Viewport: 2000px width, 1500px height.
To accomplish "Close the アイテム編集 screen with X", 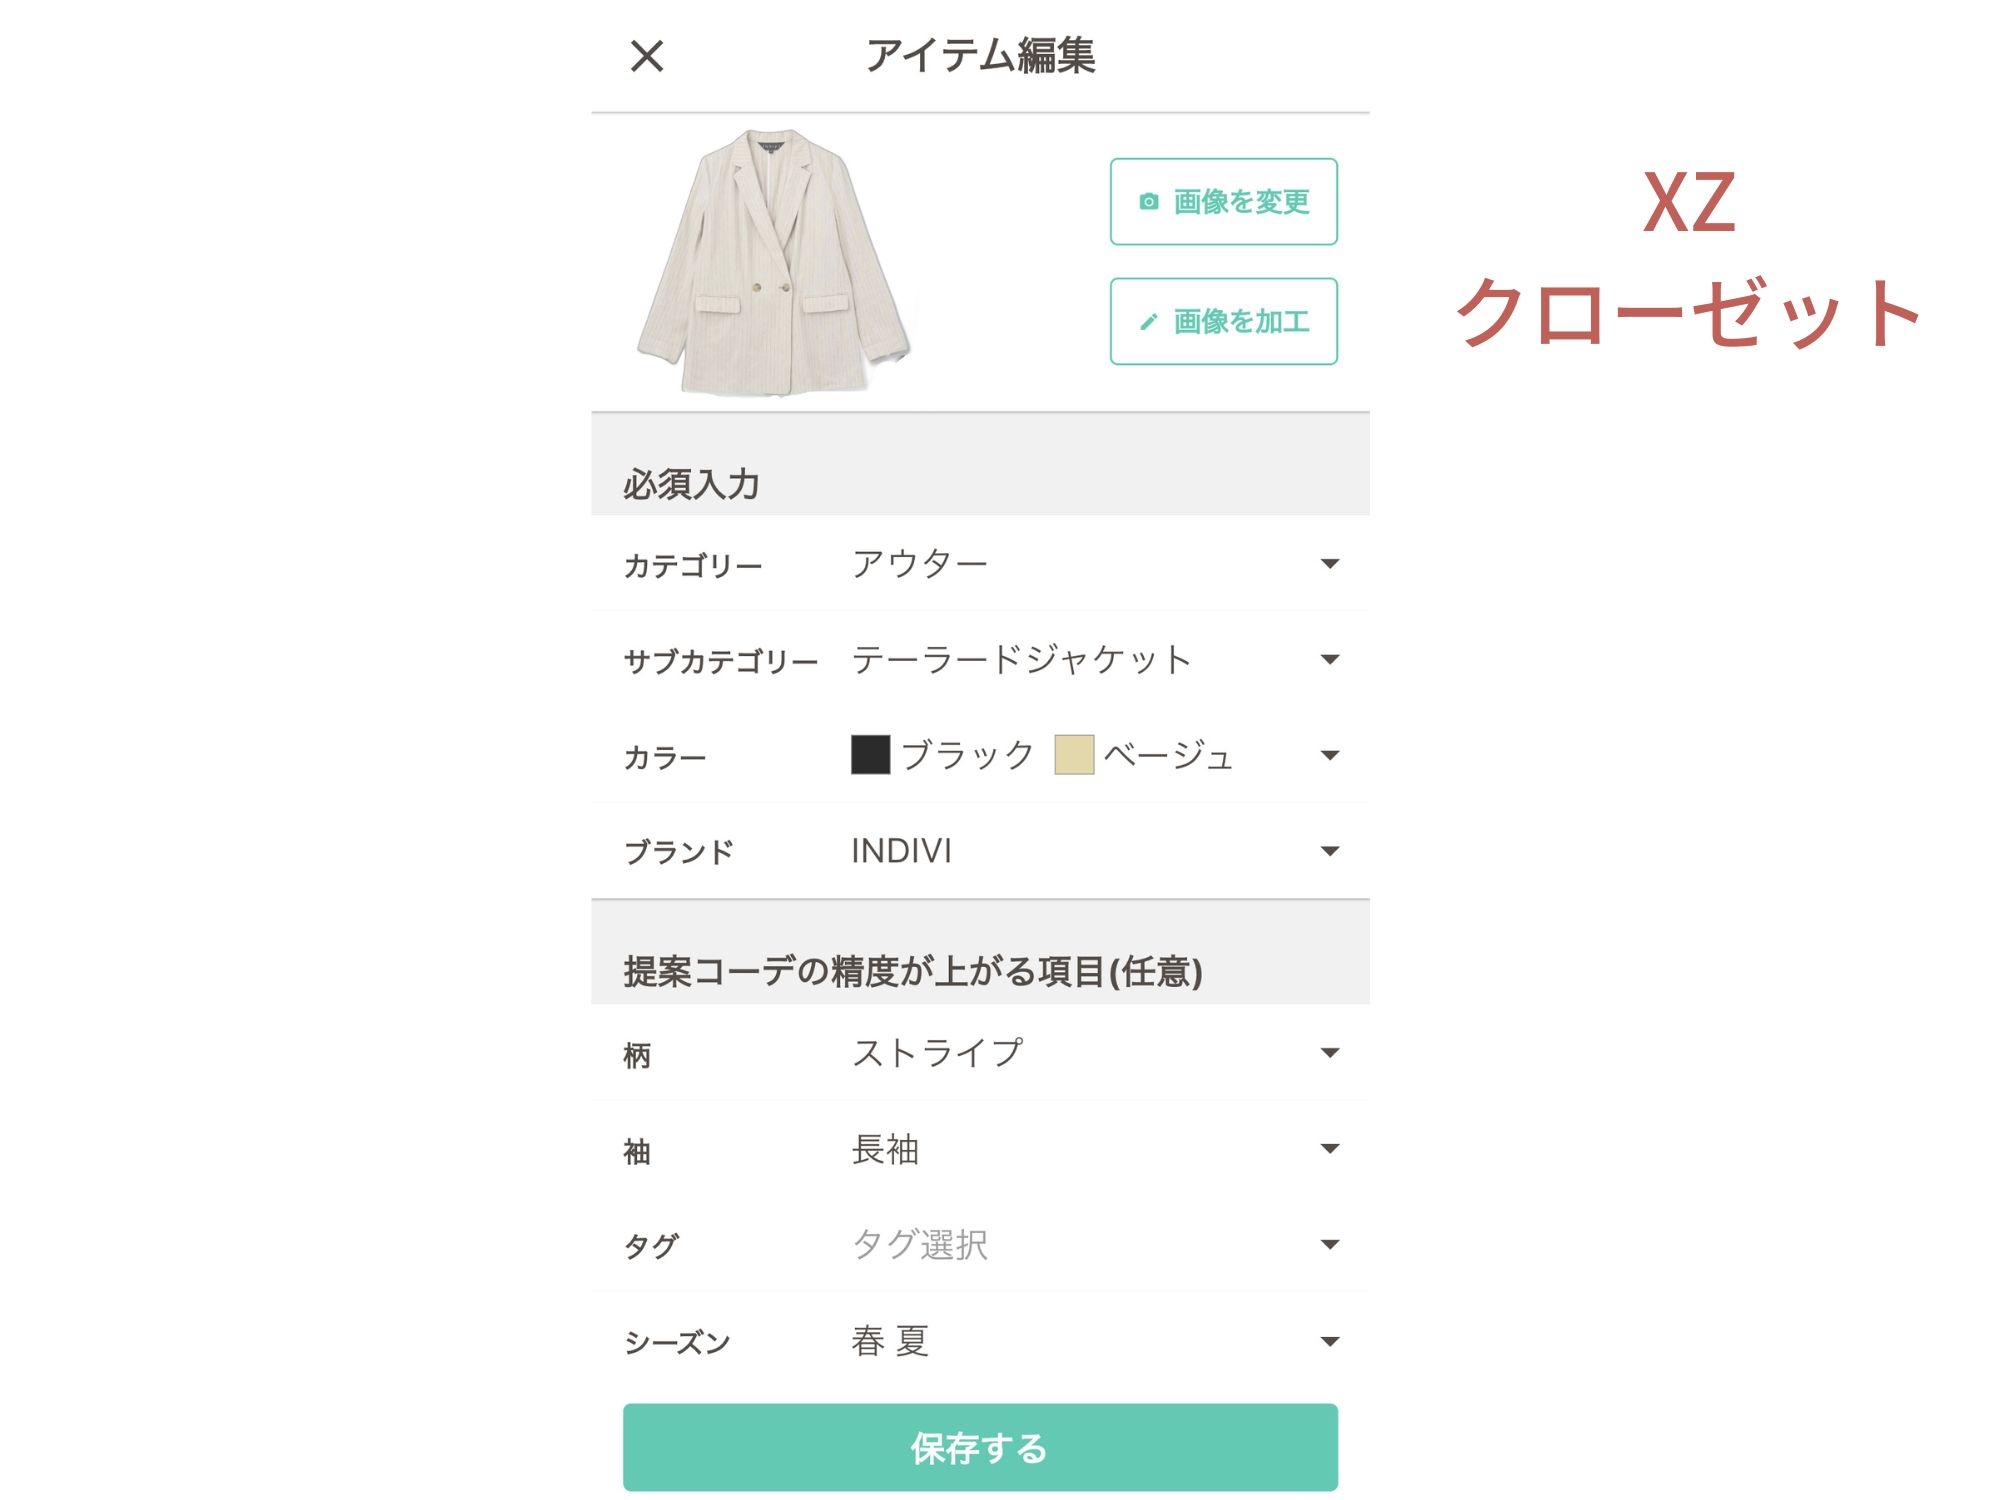I will pos(647,56).
